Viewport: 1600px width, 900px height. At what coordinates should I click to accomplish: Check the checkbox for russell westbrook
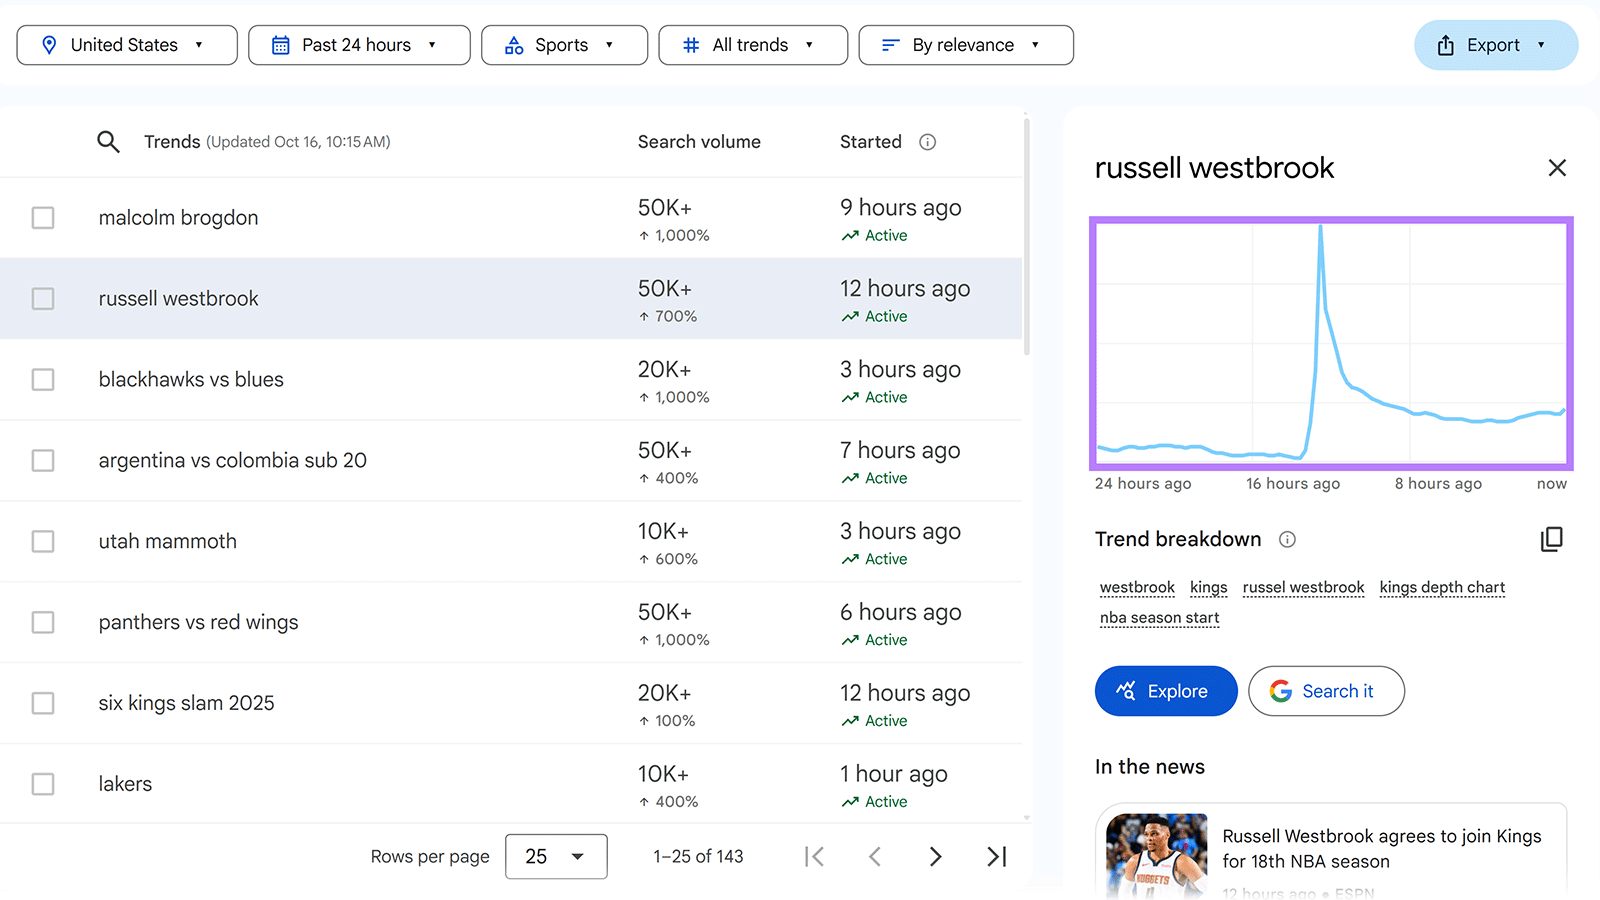point(42,298)
